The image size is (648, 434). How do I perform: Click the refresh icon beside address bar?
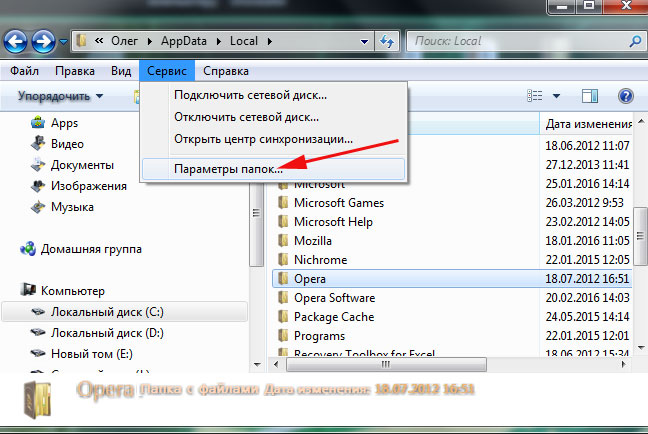click(x=386, y=43)
